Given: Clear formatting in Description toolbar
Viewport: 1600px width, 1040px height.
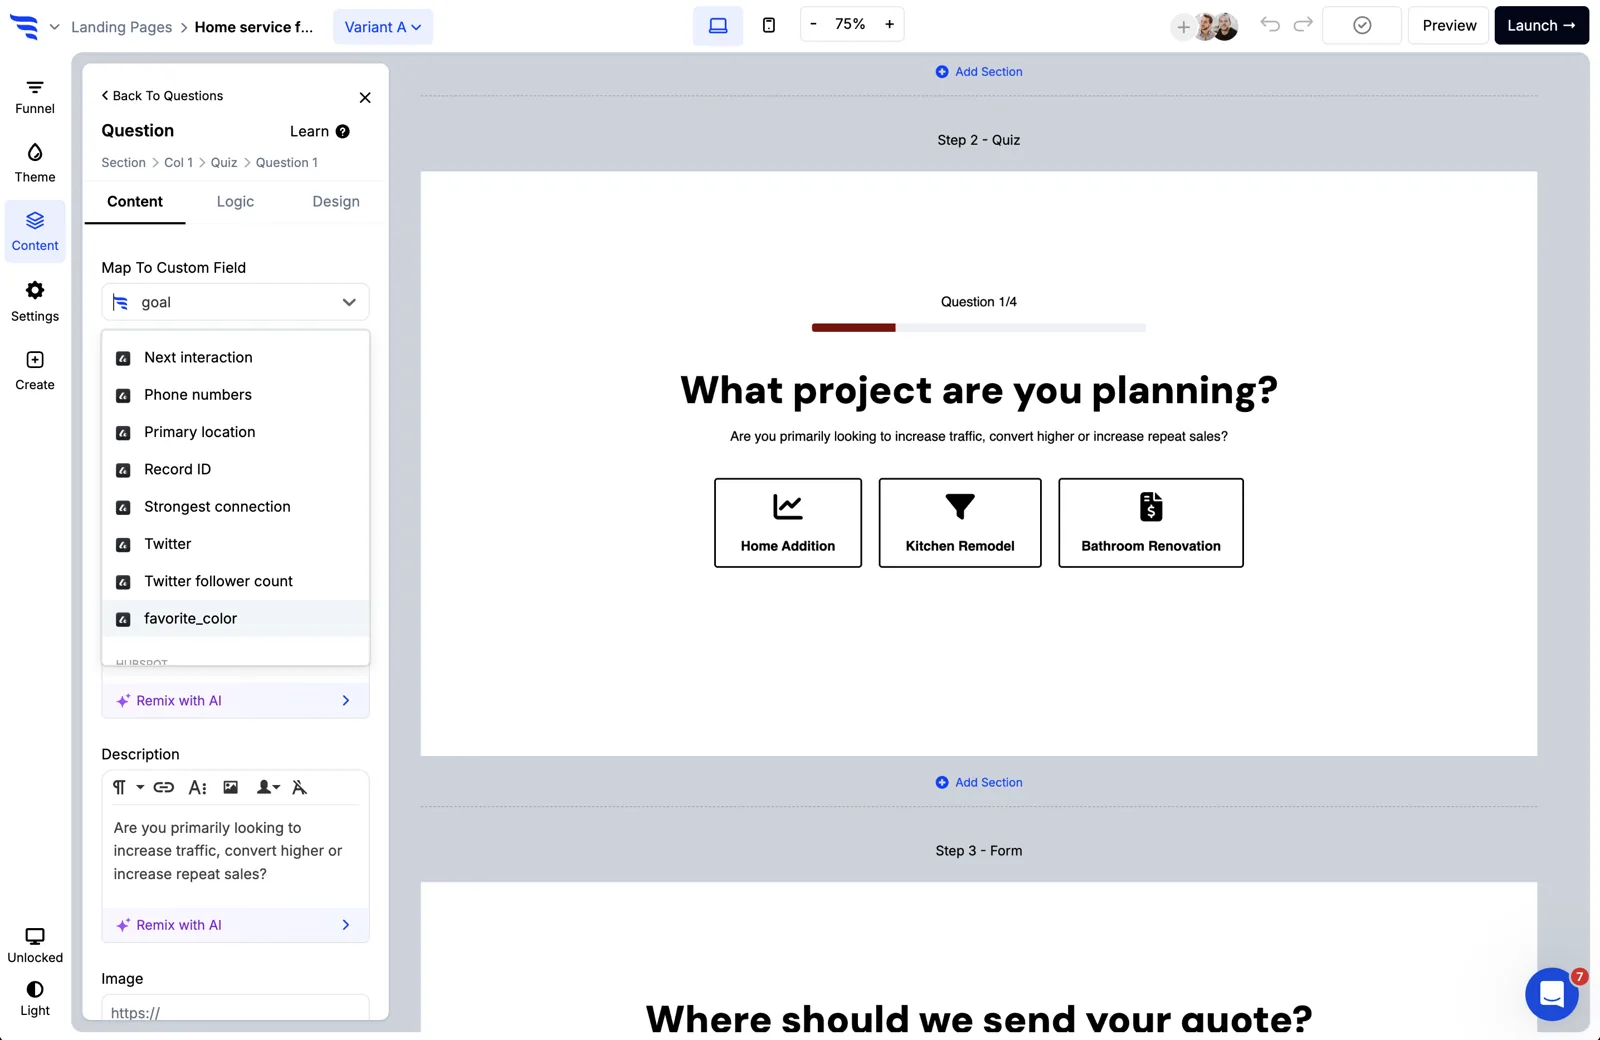Looking at the screenshot, I should pyautogui.click(x=299, y=787).
